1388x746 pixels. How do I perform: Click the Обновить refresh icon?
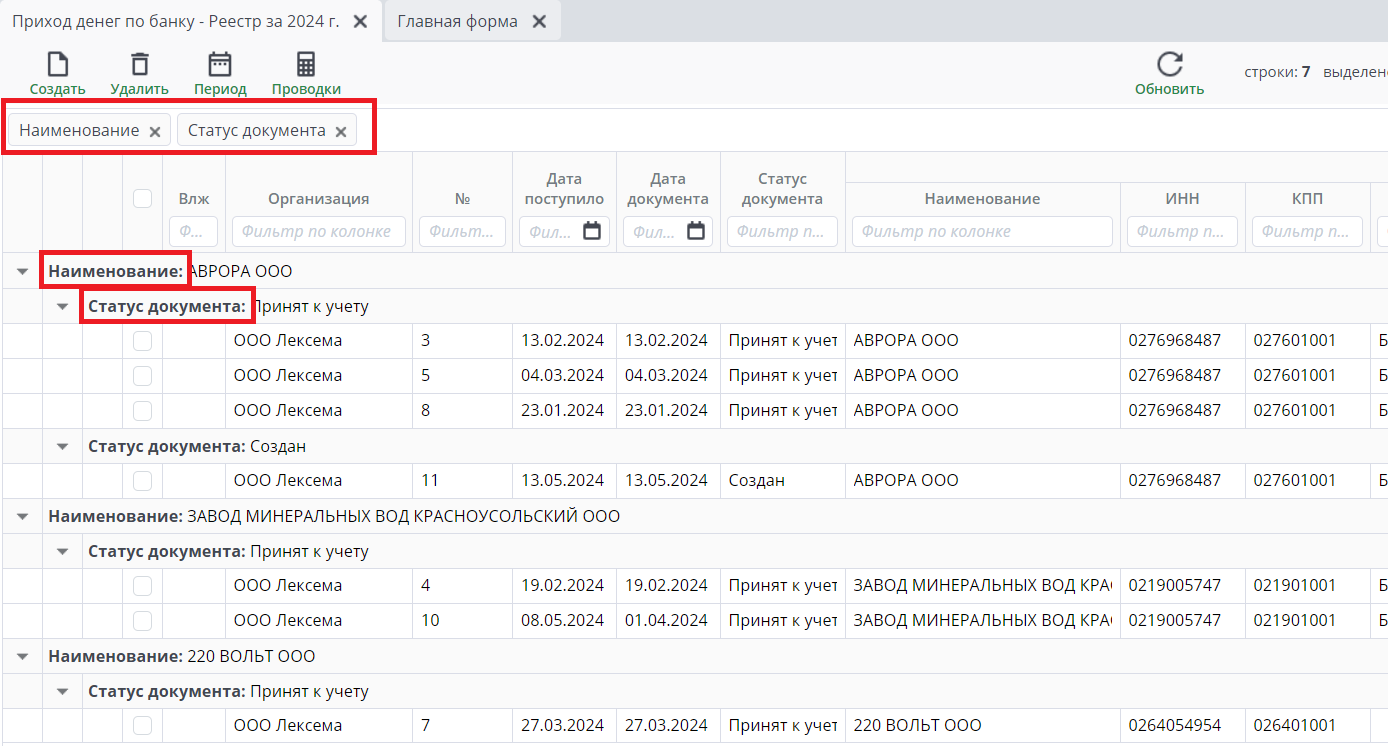[x=1169, y=65]
